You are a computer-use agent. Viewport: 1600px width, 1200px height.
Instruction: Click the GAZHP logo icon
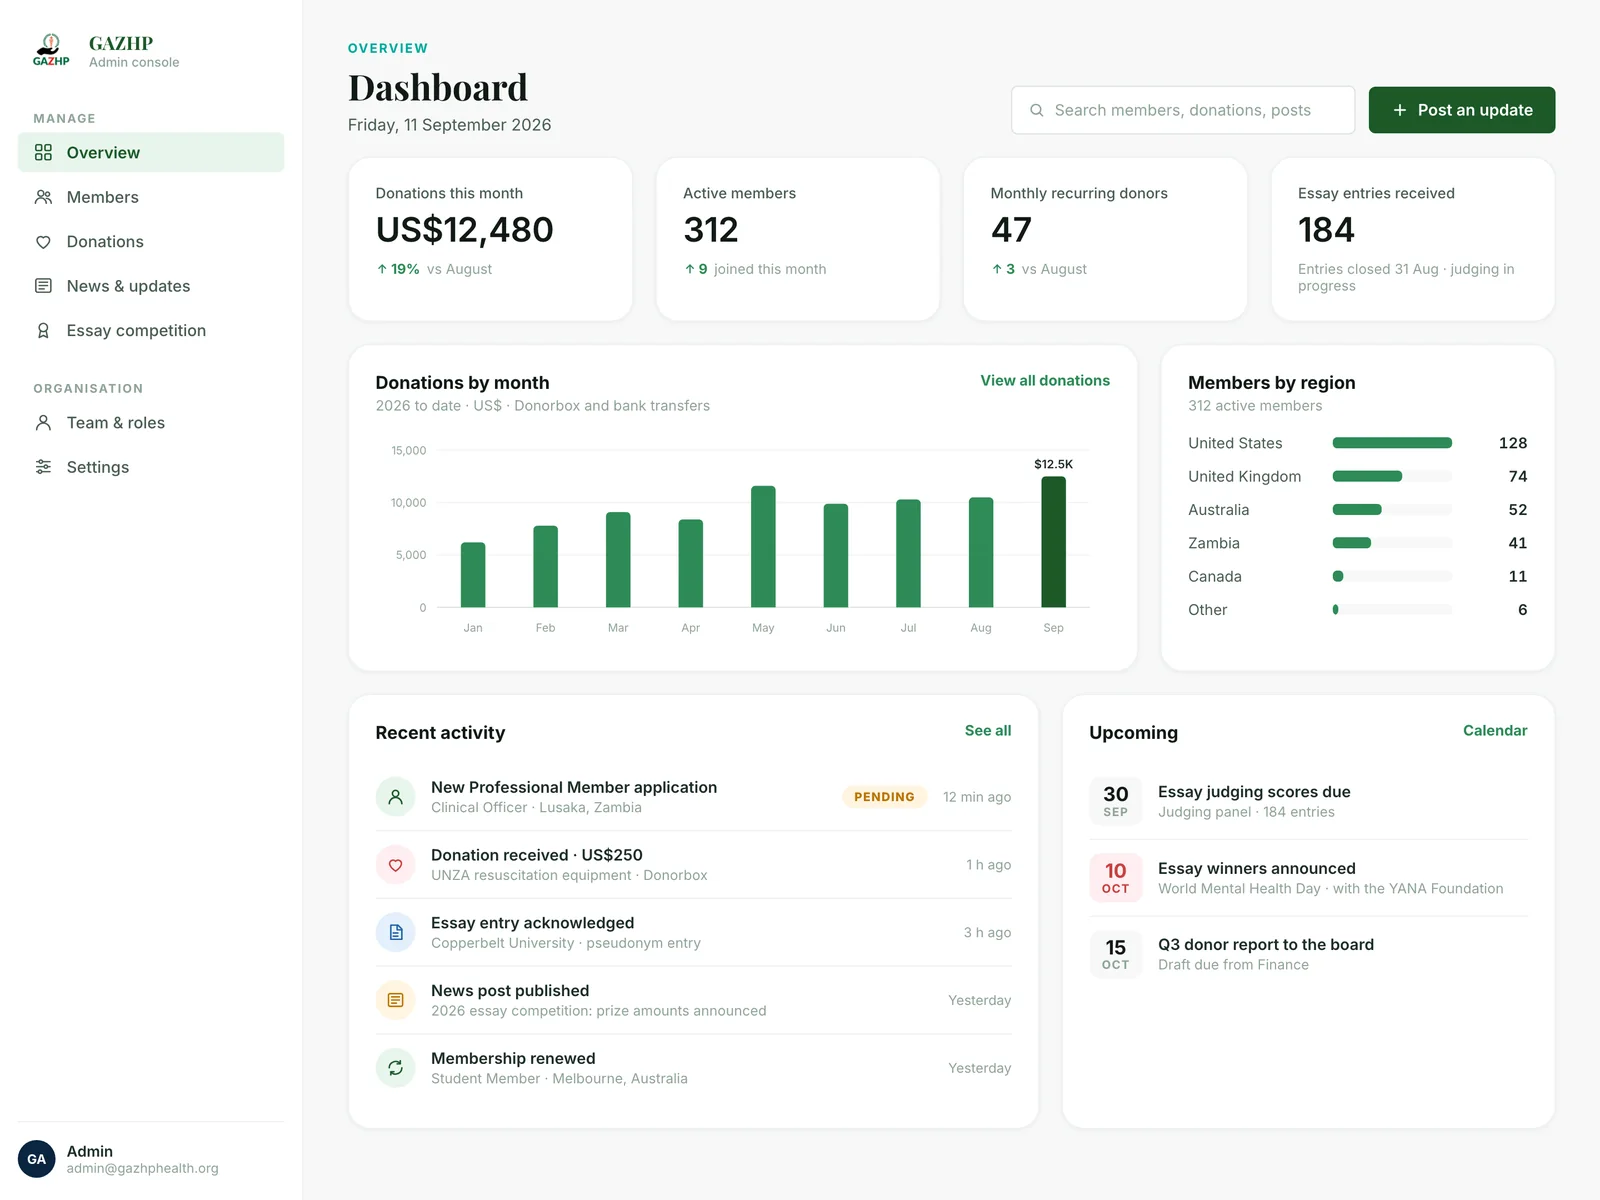[51, 50]
